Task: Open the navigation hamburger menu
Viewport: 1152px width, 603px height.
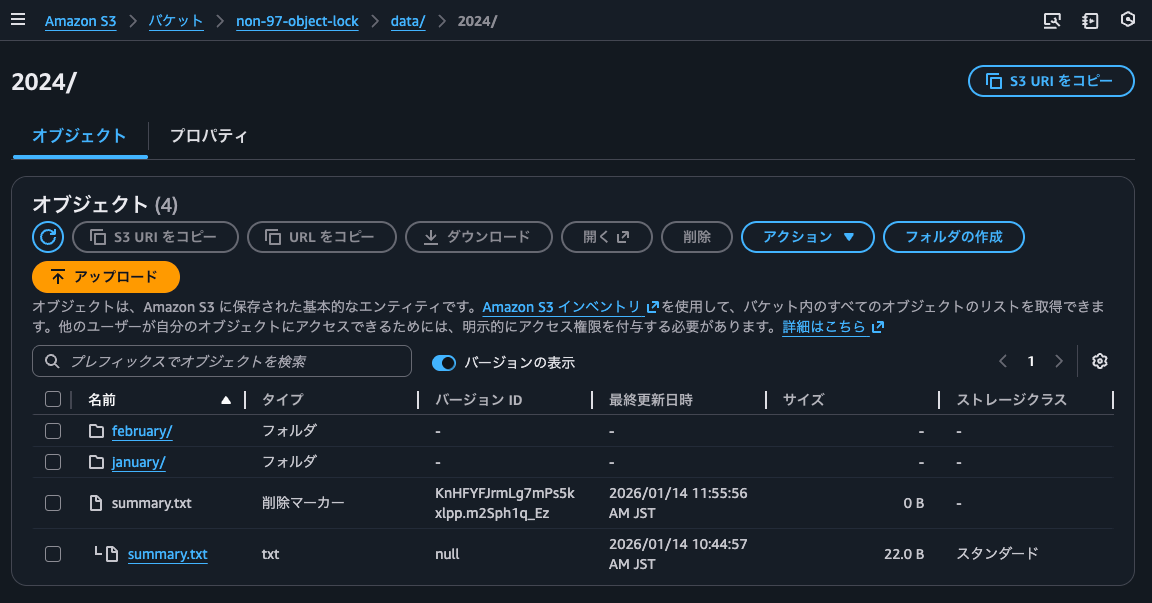Action: point(18,18)
